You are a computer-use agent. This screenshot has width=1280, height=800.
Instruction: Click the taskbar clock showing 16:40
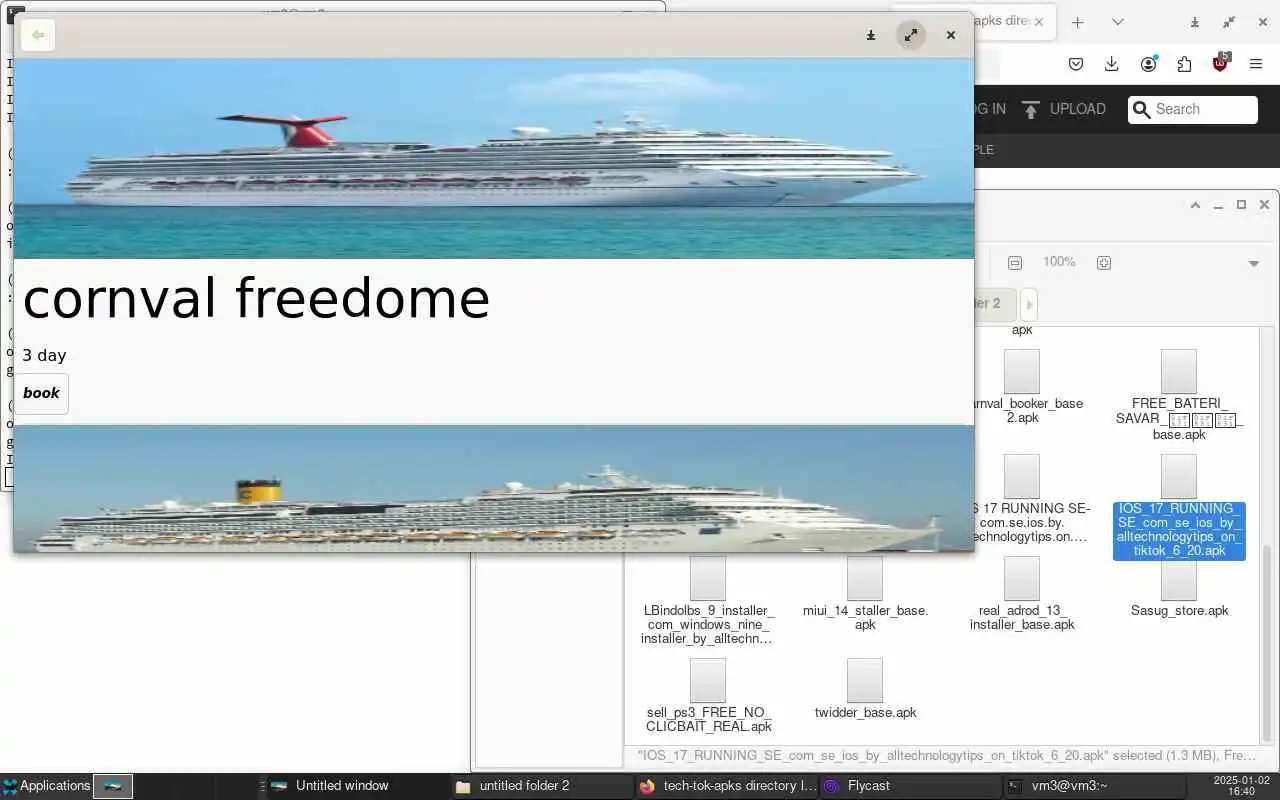click(1241, 786)
